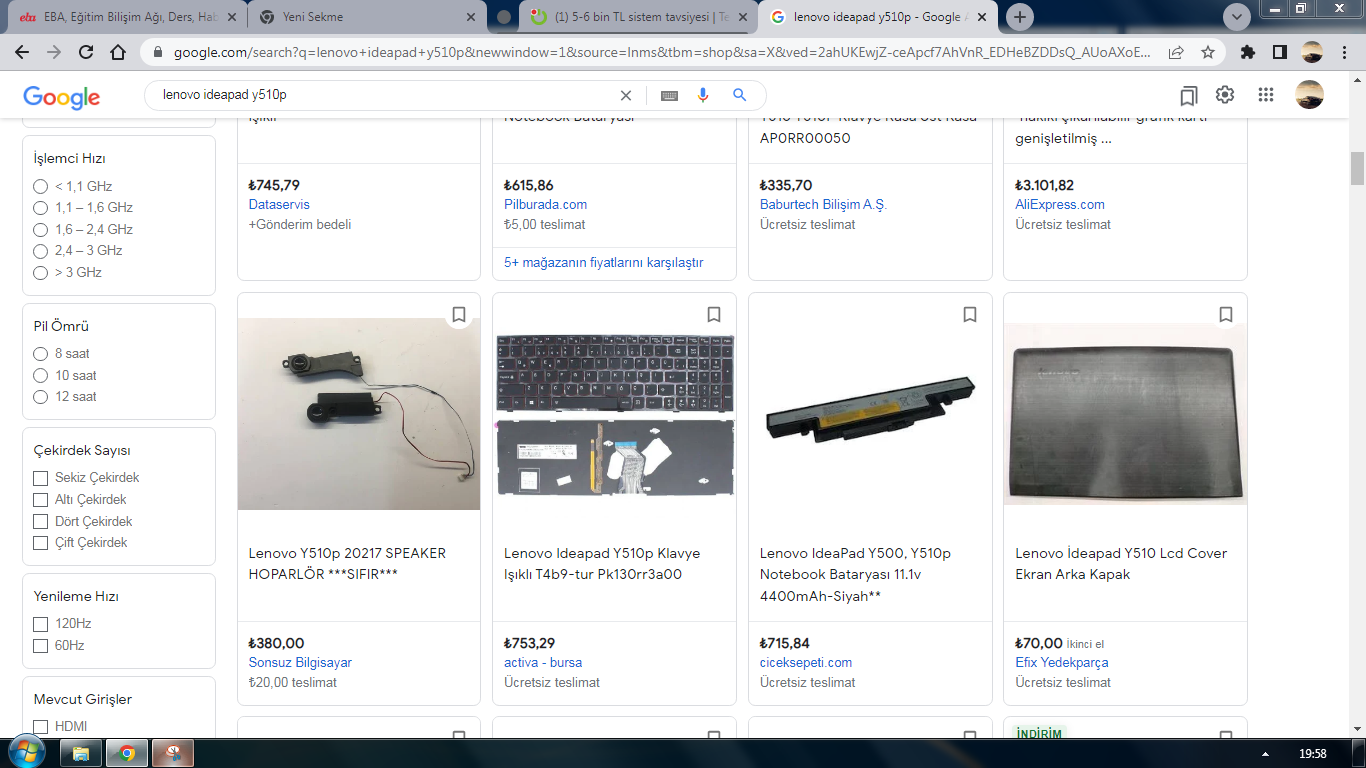Save the Y500, Y510p Notebook Bataryası product
The image size is (1366, 768).
pos(970,315)
